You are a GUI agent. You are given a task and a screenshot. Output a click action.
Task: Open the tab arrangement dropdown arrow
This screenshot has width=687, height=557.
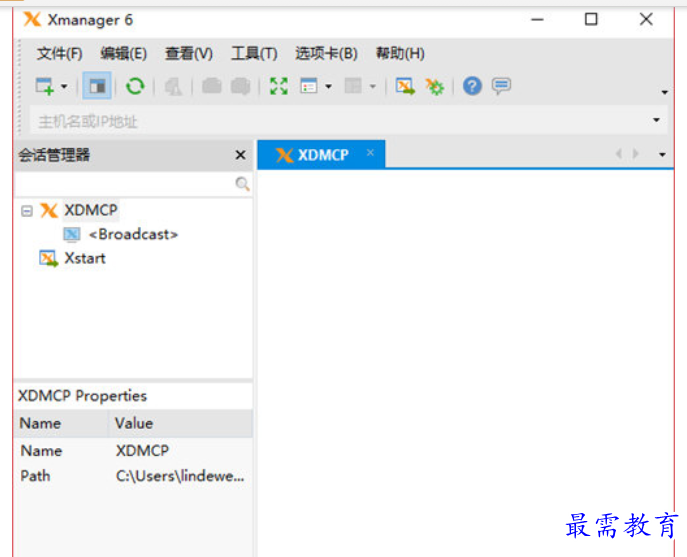[373, 86]
